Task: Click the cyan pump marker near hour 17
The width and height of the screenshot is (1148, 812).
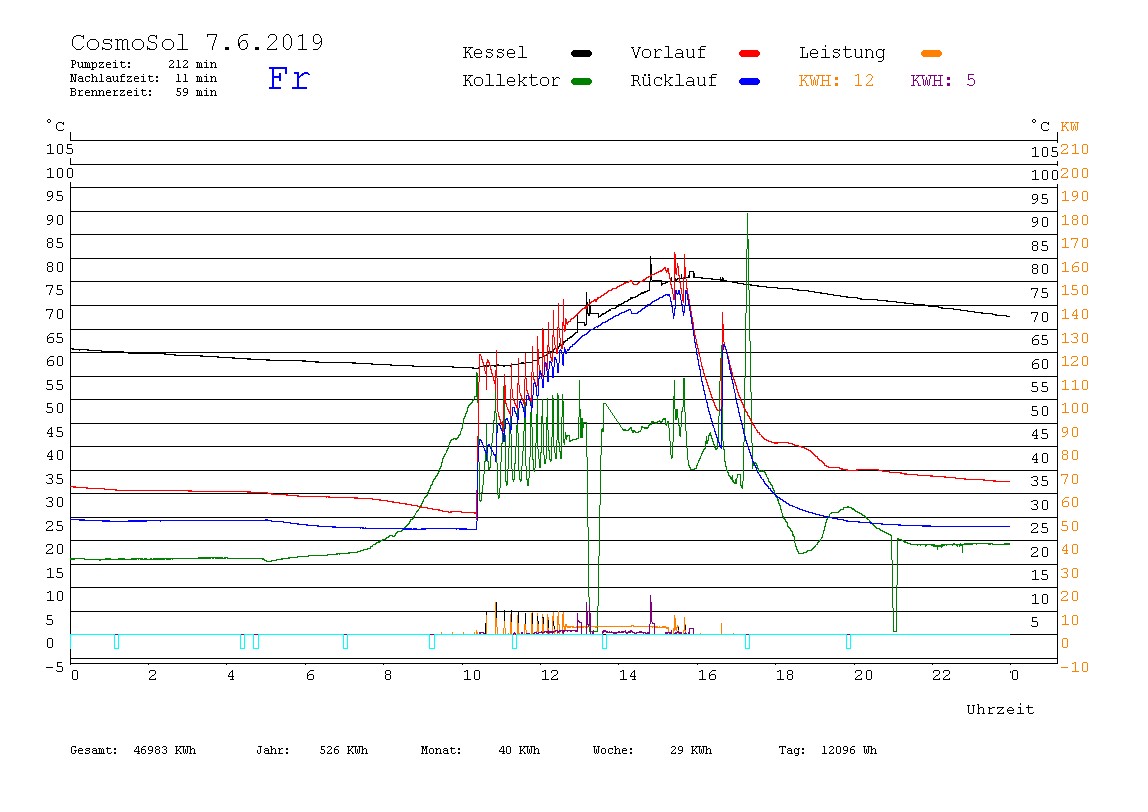Action: pyautogui.click(x=747, y=641)
